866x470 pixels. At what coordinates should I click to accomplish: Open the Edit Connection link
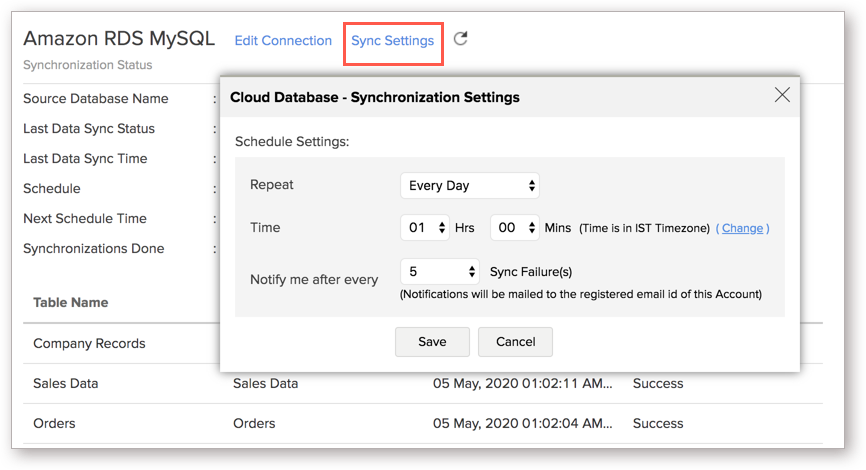click(x=283, y=41)
